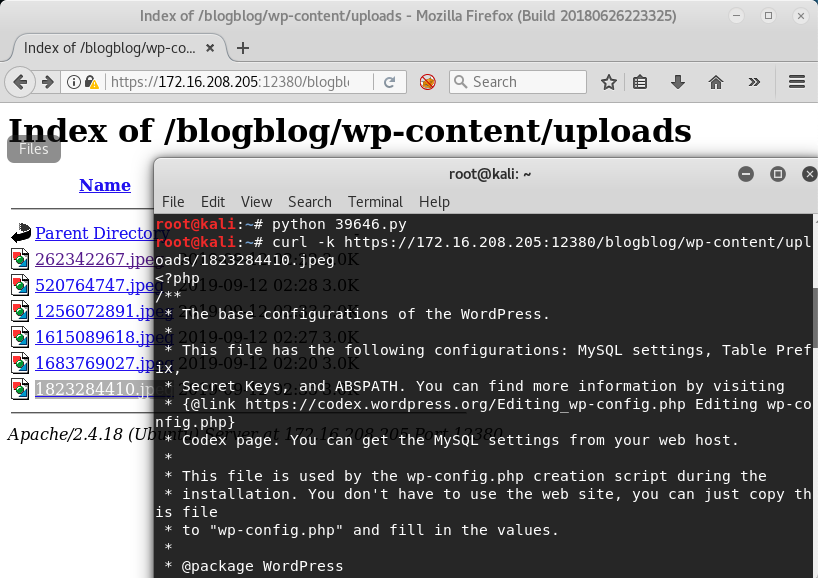
Task: Click the Firefox forward arrow button
Action: 47,82
